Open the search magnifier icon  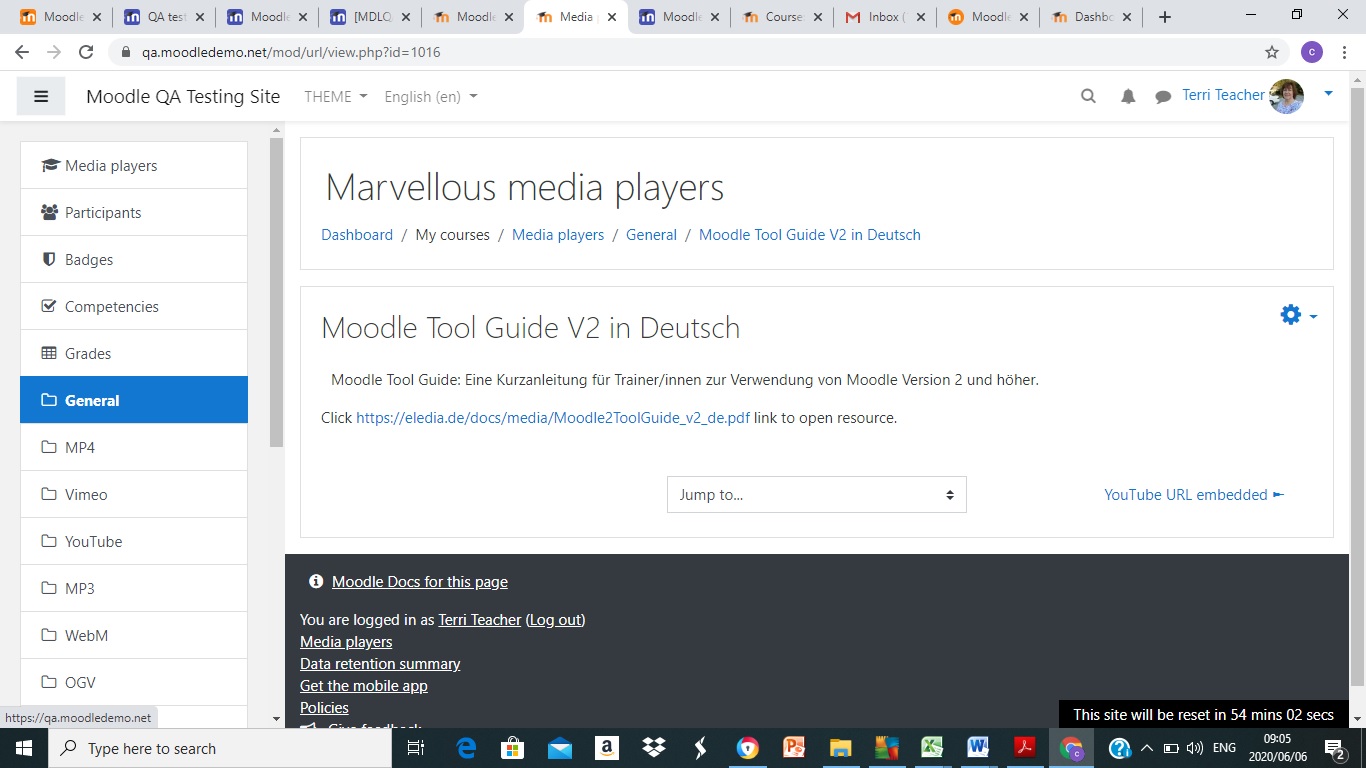click(1088, 96)
